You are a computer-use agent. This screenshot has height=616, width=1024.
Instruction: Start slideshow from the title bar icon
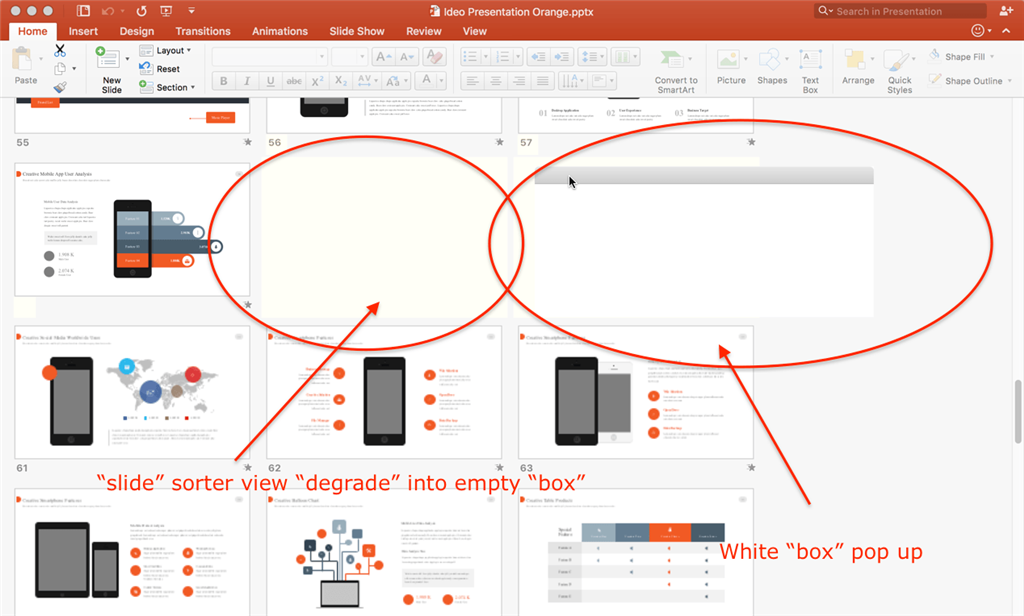(166, 11)
